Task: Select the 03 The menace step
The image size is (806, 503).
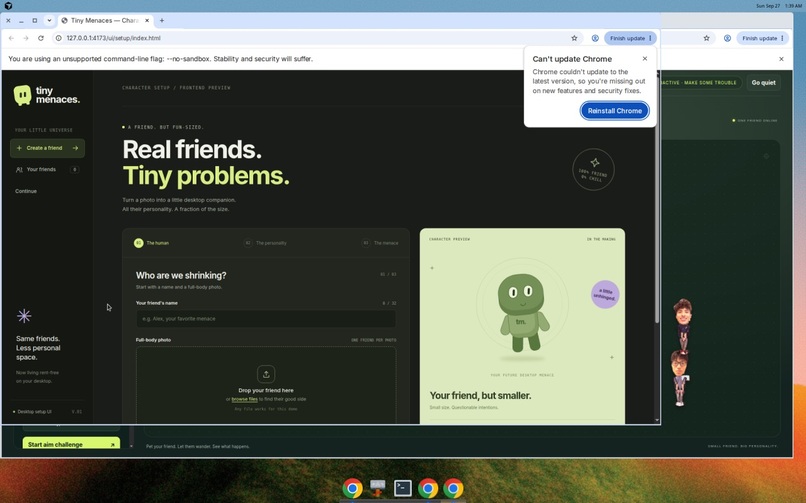Action: pos(380,243)
